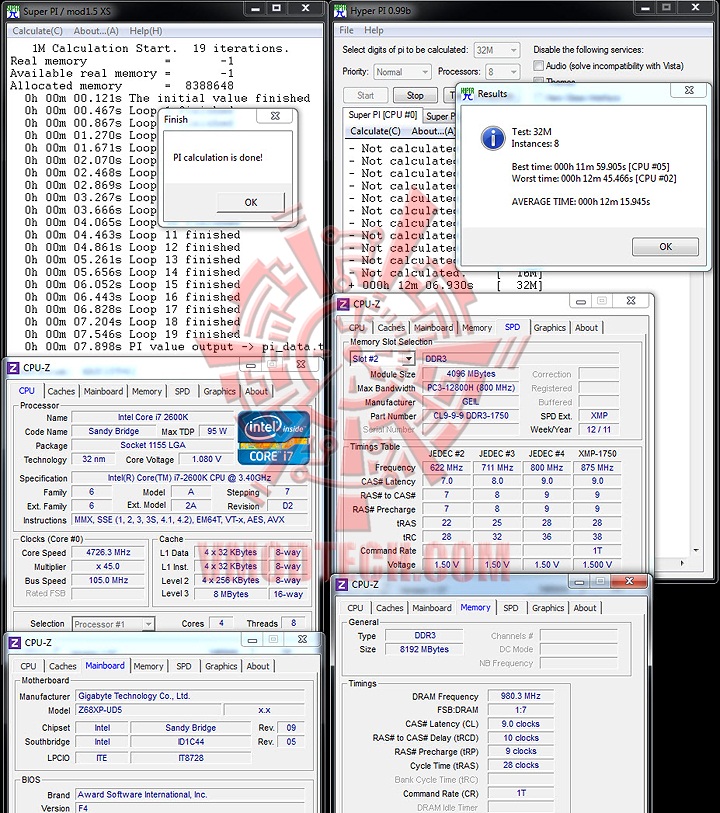Screen dimensions: 720x813
Task: Click the Super PI title bar icon
Action: (x=13, y=11)
